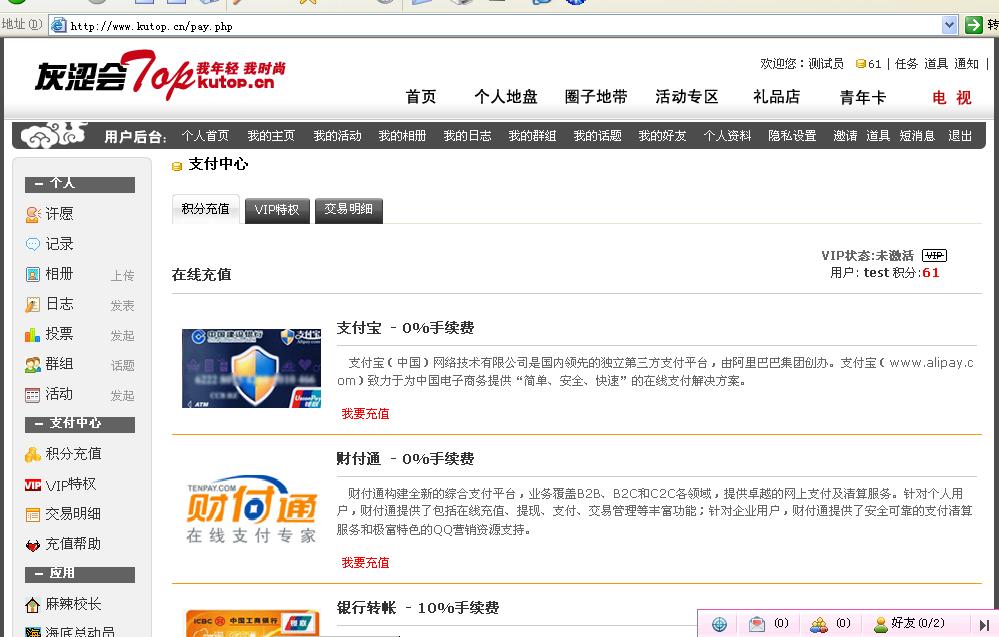Click the 麻辣校长 house icon
This screenshot has width=999, height=637.
tap(32, 605)
